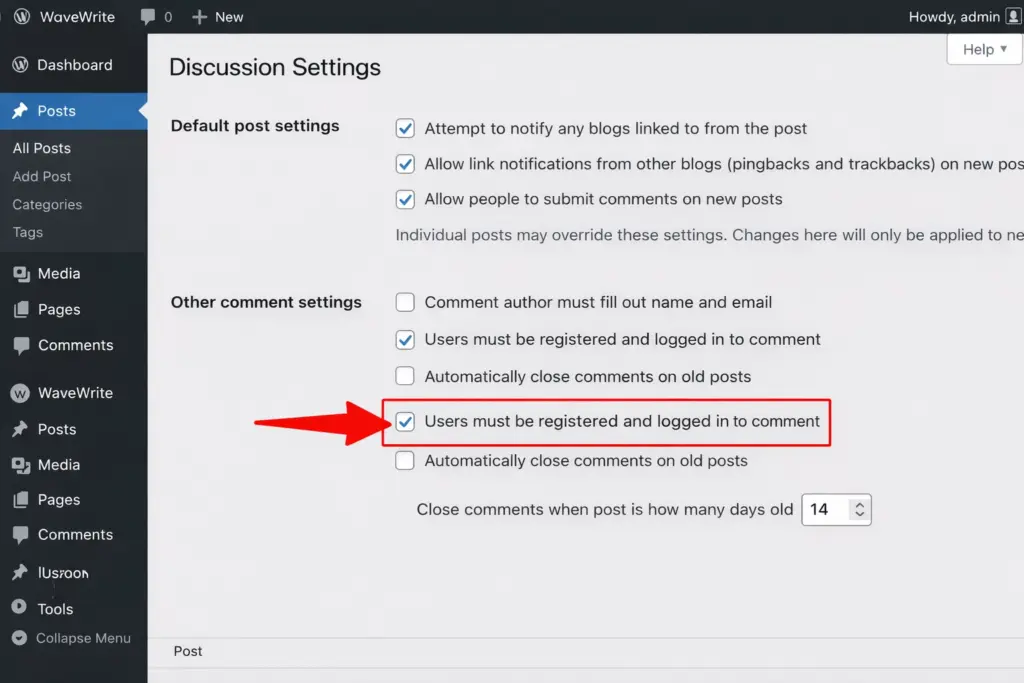Uncheck Attempt to notify any blogs linked
Screen dimensions: 1024x683
click(405, 128)
